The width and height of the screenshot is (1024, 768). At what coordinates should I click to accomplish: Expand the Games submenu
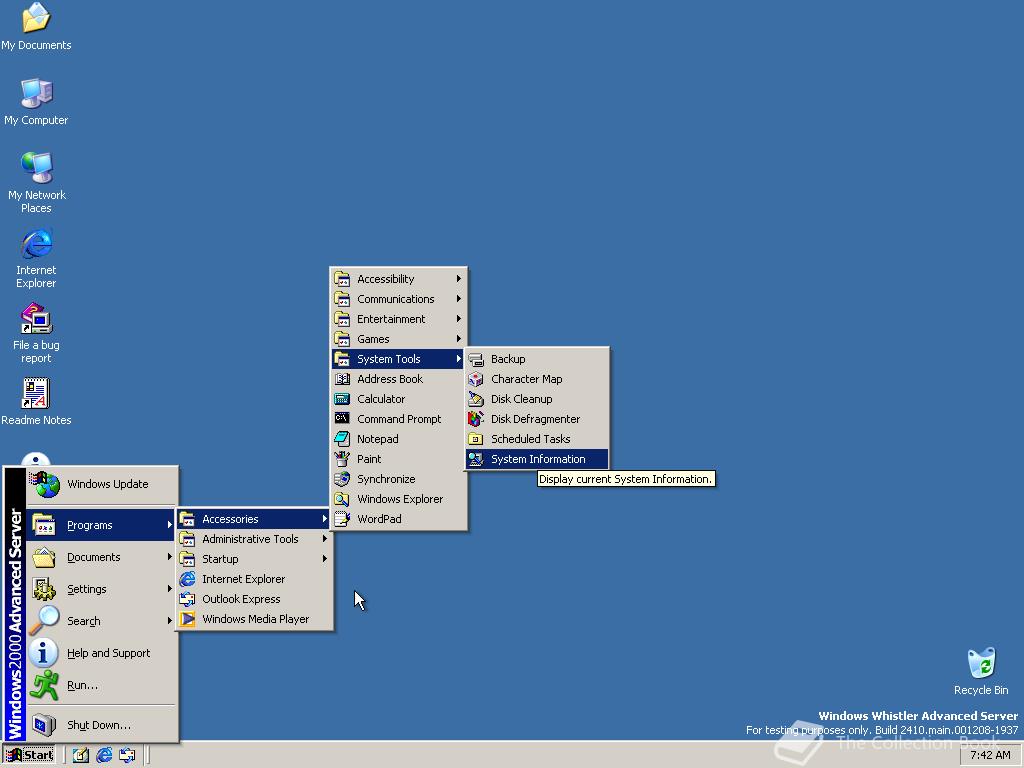tap(398, 339)
